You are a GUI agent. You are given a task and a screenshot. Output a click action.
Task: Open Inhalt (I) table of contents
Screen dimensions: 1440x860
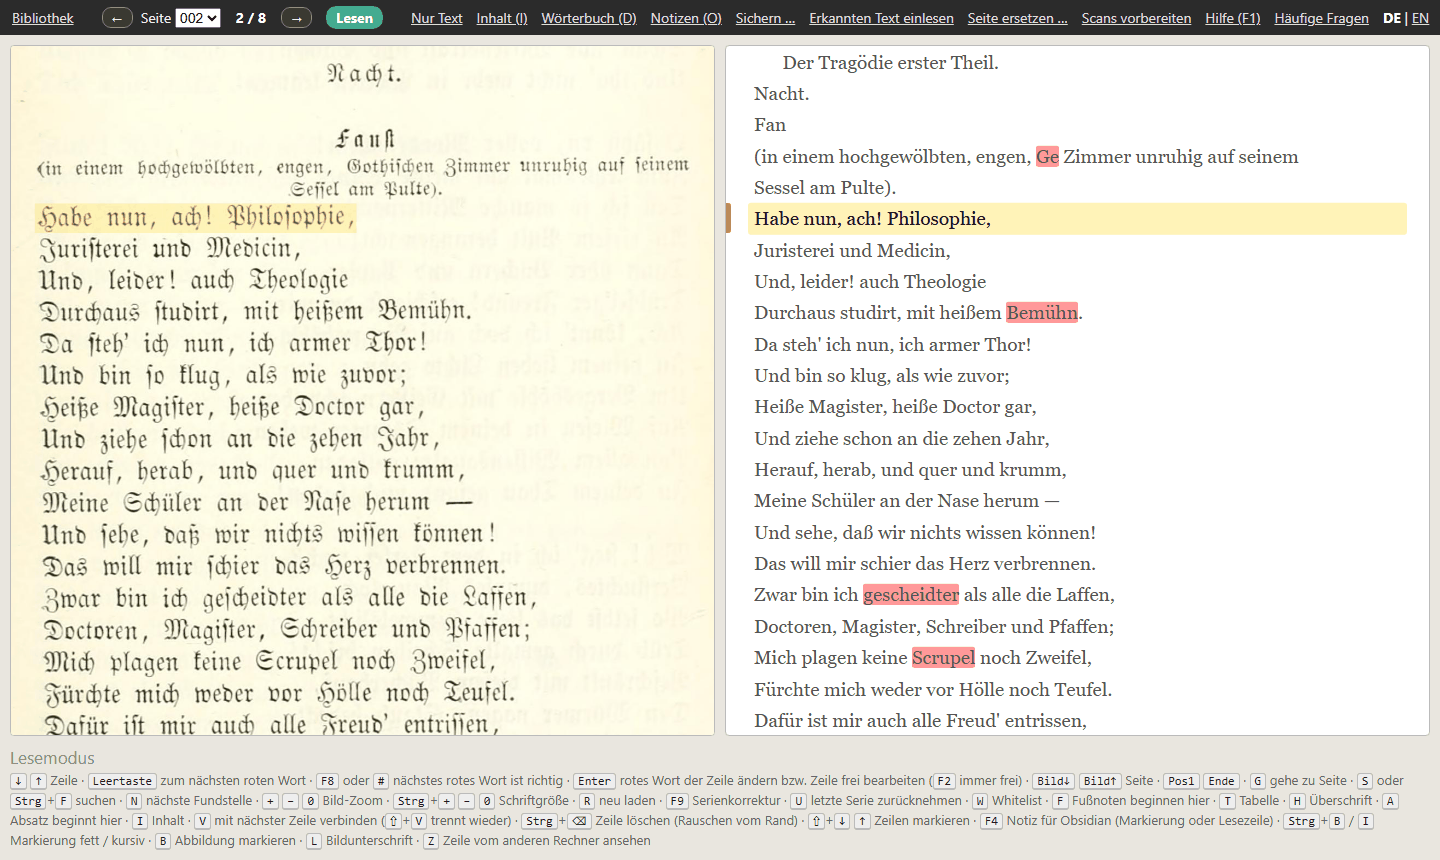tap(502, 18)
